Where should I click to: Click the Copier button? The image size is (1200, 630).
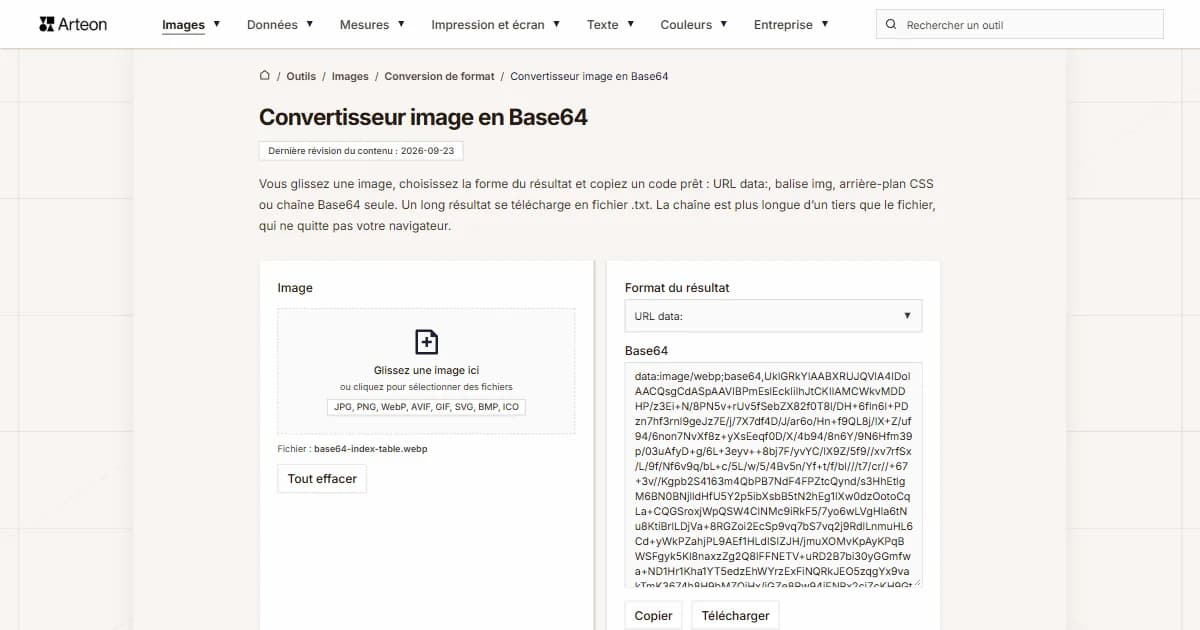pos(653,615)
